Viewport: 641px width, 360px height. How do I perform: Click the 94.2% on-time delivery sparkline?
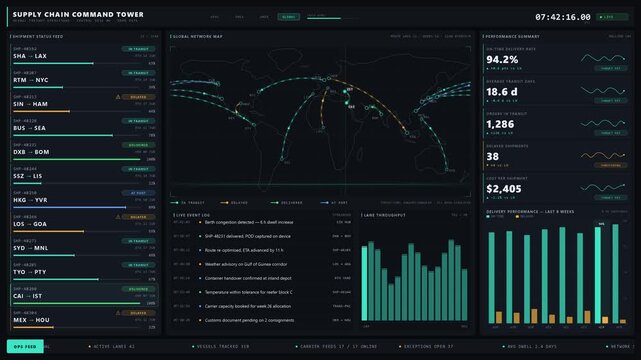(x=603, y=58)
